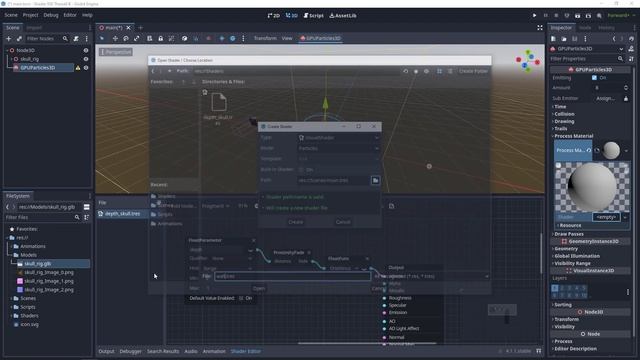Select the Move mode tool in viewport toolbar
This screenshot has height=360, width=640.
[x=115, y=38]
